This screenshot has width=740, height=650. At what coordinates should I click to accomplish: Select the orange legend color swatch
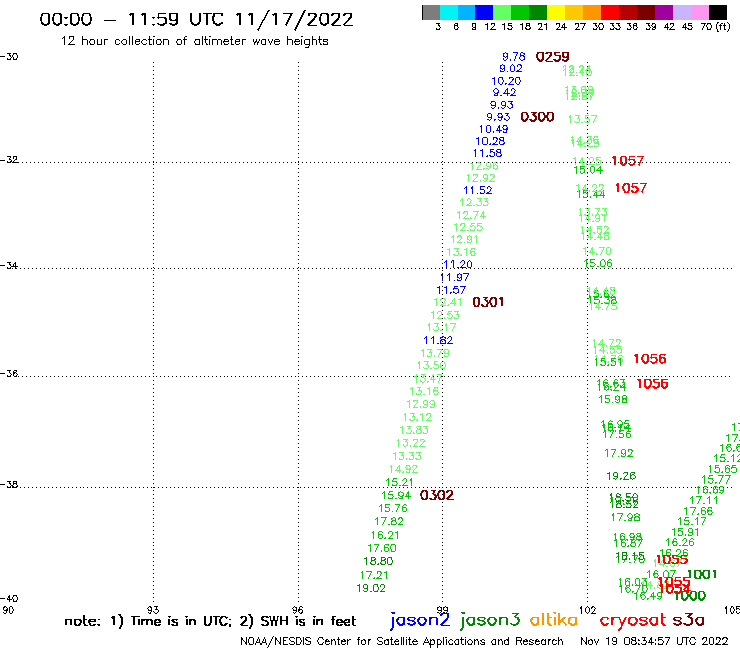tap(592, 12)
